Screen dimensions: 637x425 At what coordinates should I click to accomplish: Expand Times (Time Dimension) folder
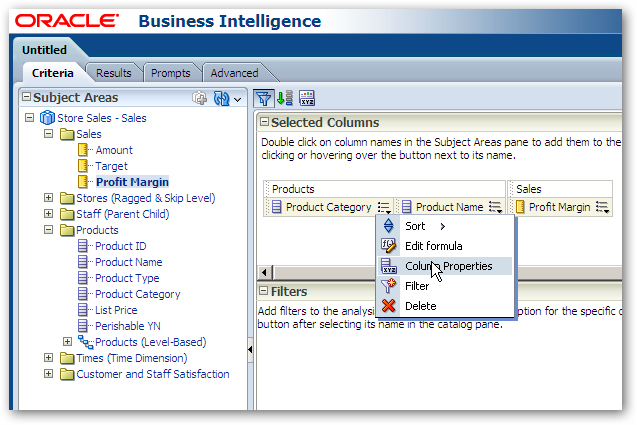tap(48, 358)
